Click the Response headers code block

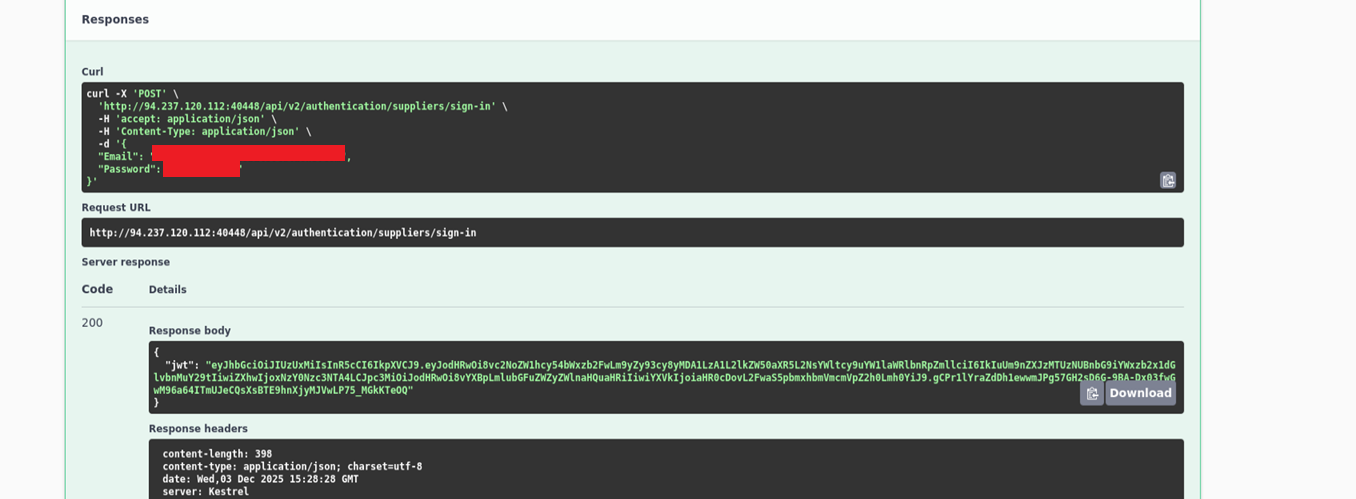[665, 470]
